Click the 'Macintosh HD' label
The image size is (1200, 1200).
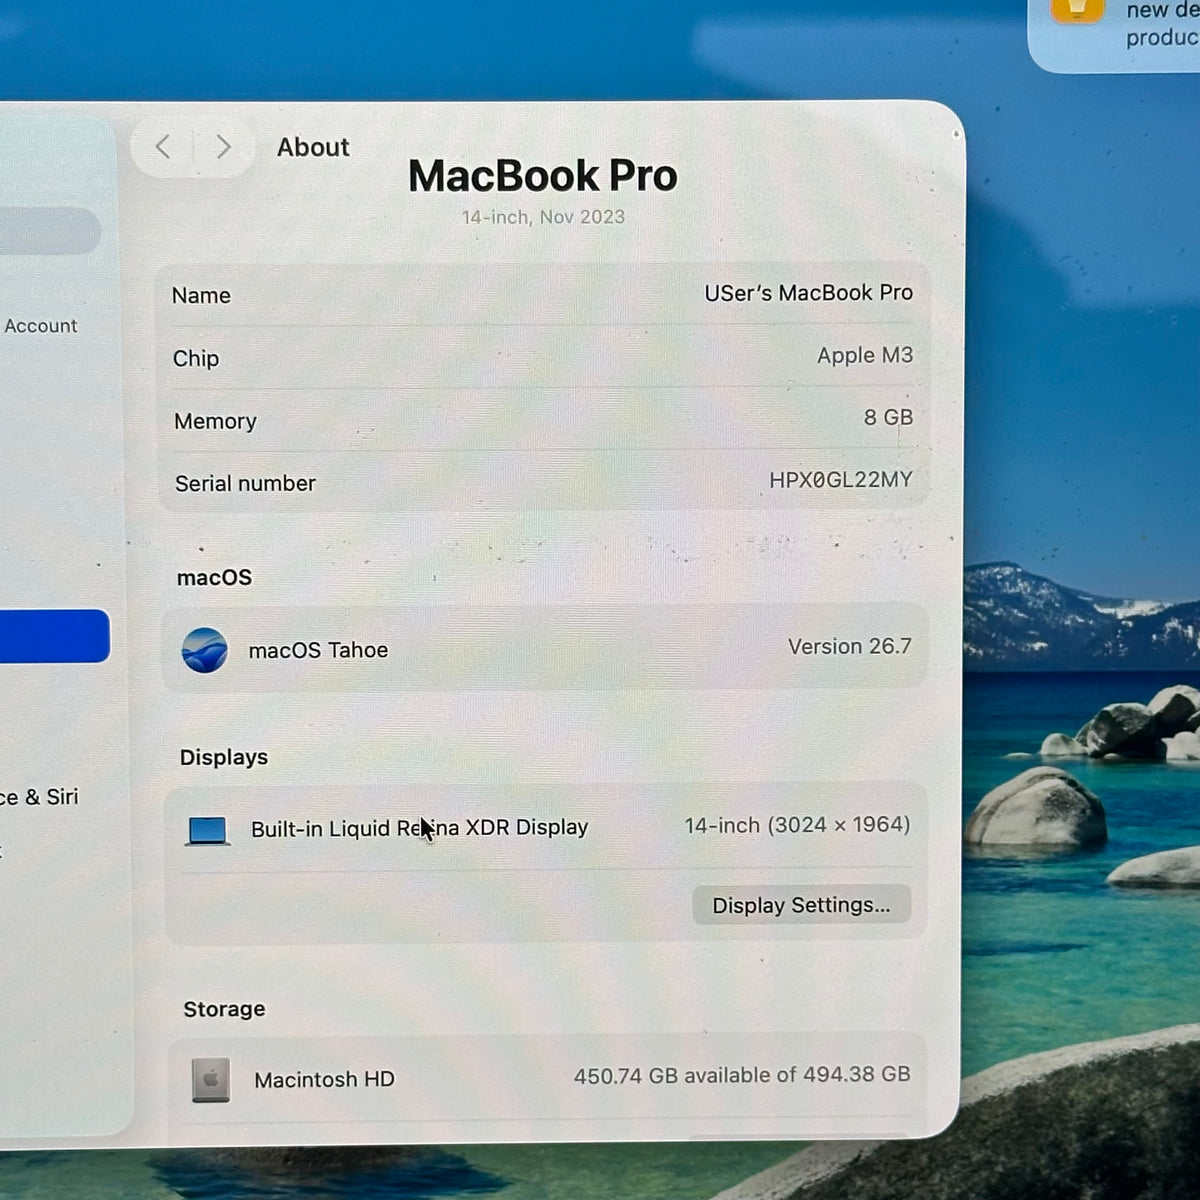(x=324, y=1080)
